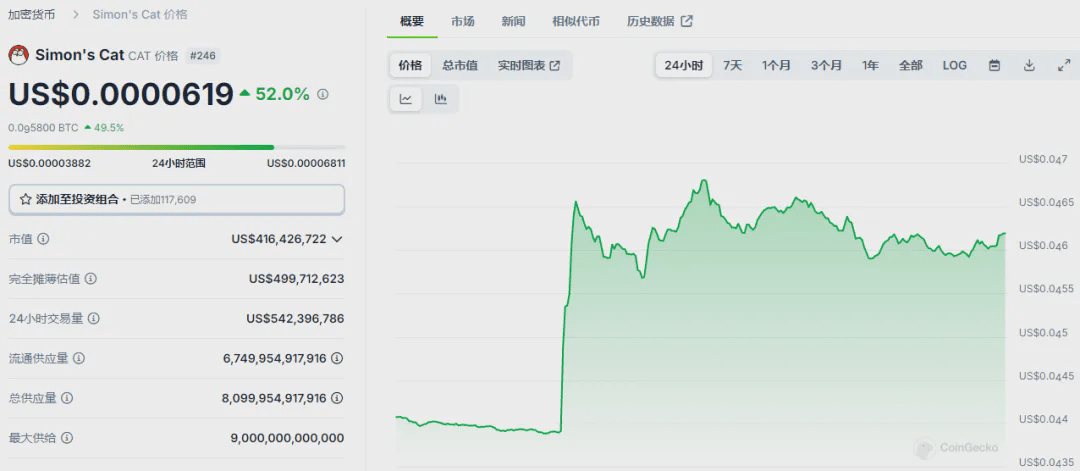Image resolution: width=1080 pixels, height=471 pixels.
Task: Open the calendar date range picker
Action: 995,65
